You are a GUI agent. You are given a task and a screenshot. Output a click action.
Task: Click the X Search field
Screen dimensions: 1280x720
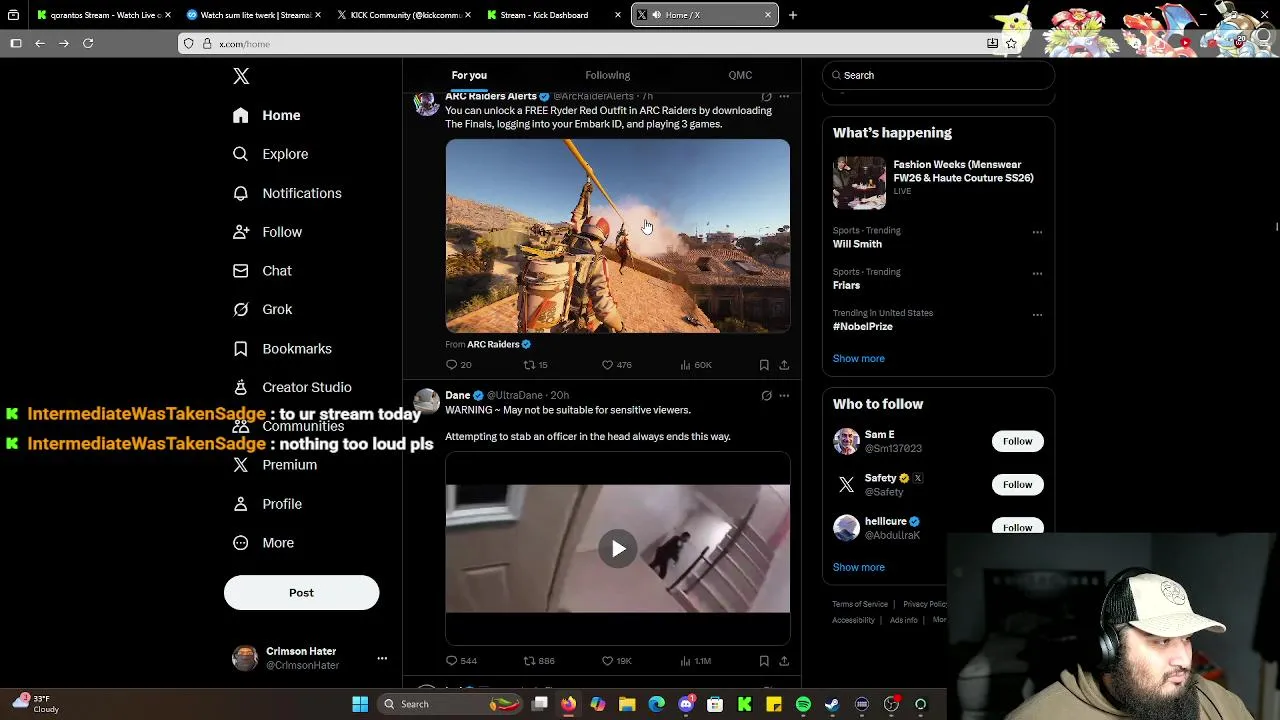pyautogui.click(x=938, y=75)
